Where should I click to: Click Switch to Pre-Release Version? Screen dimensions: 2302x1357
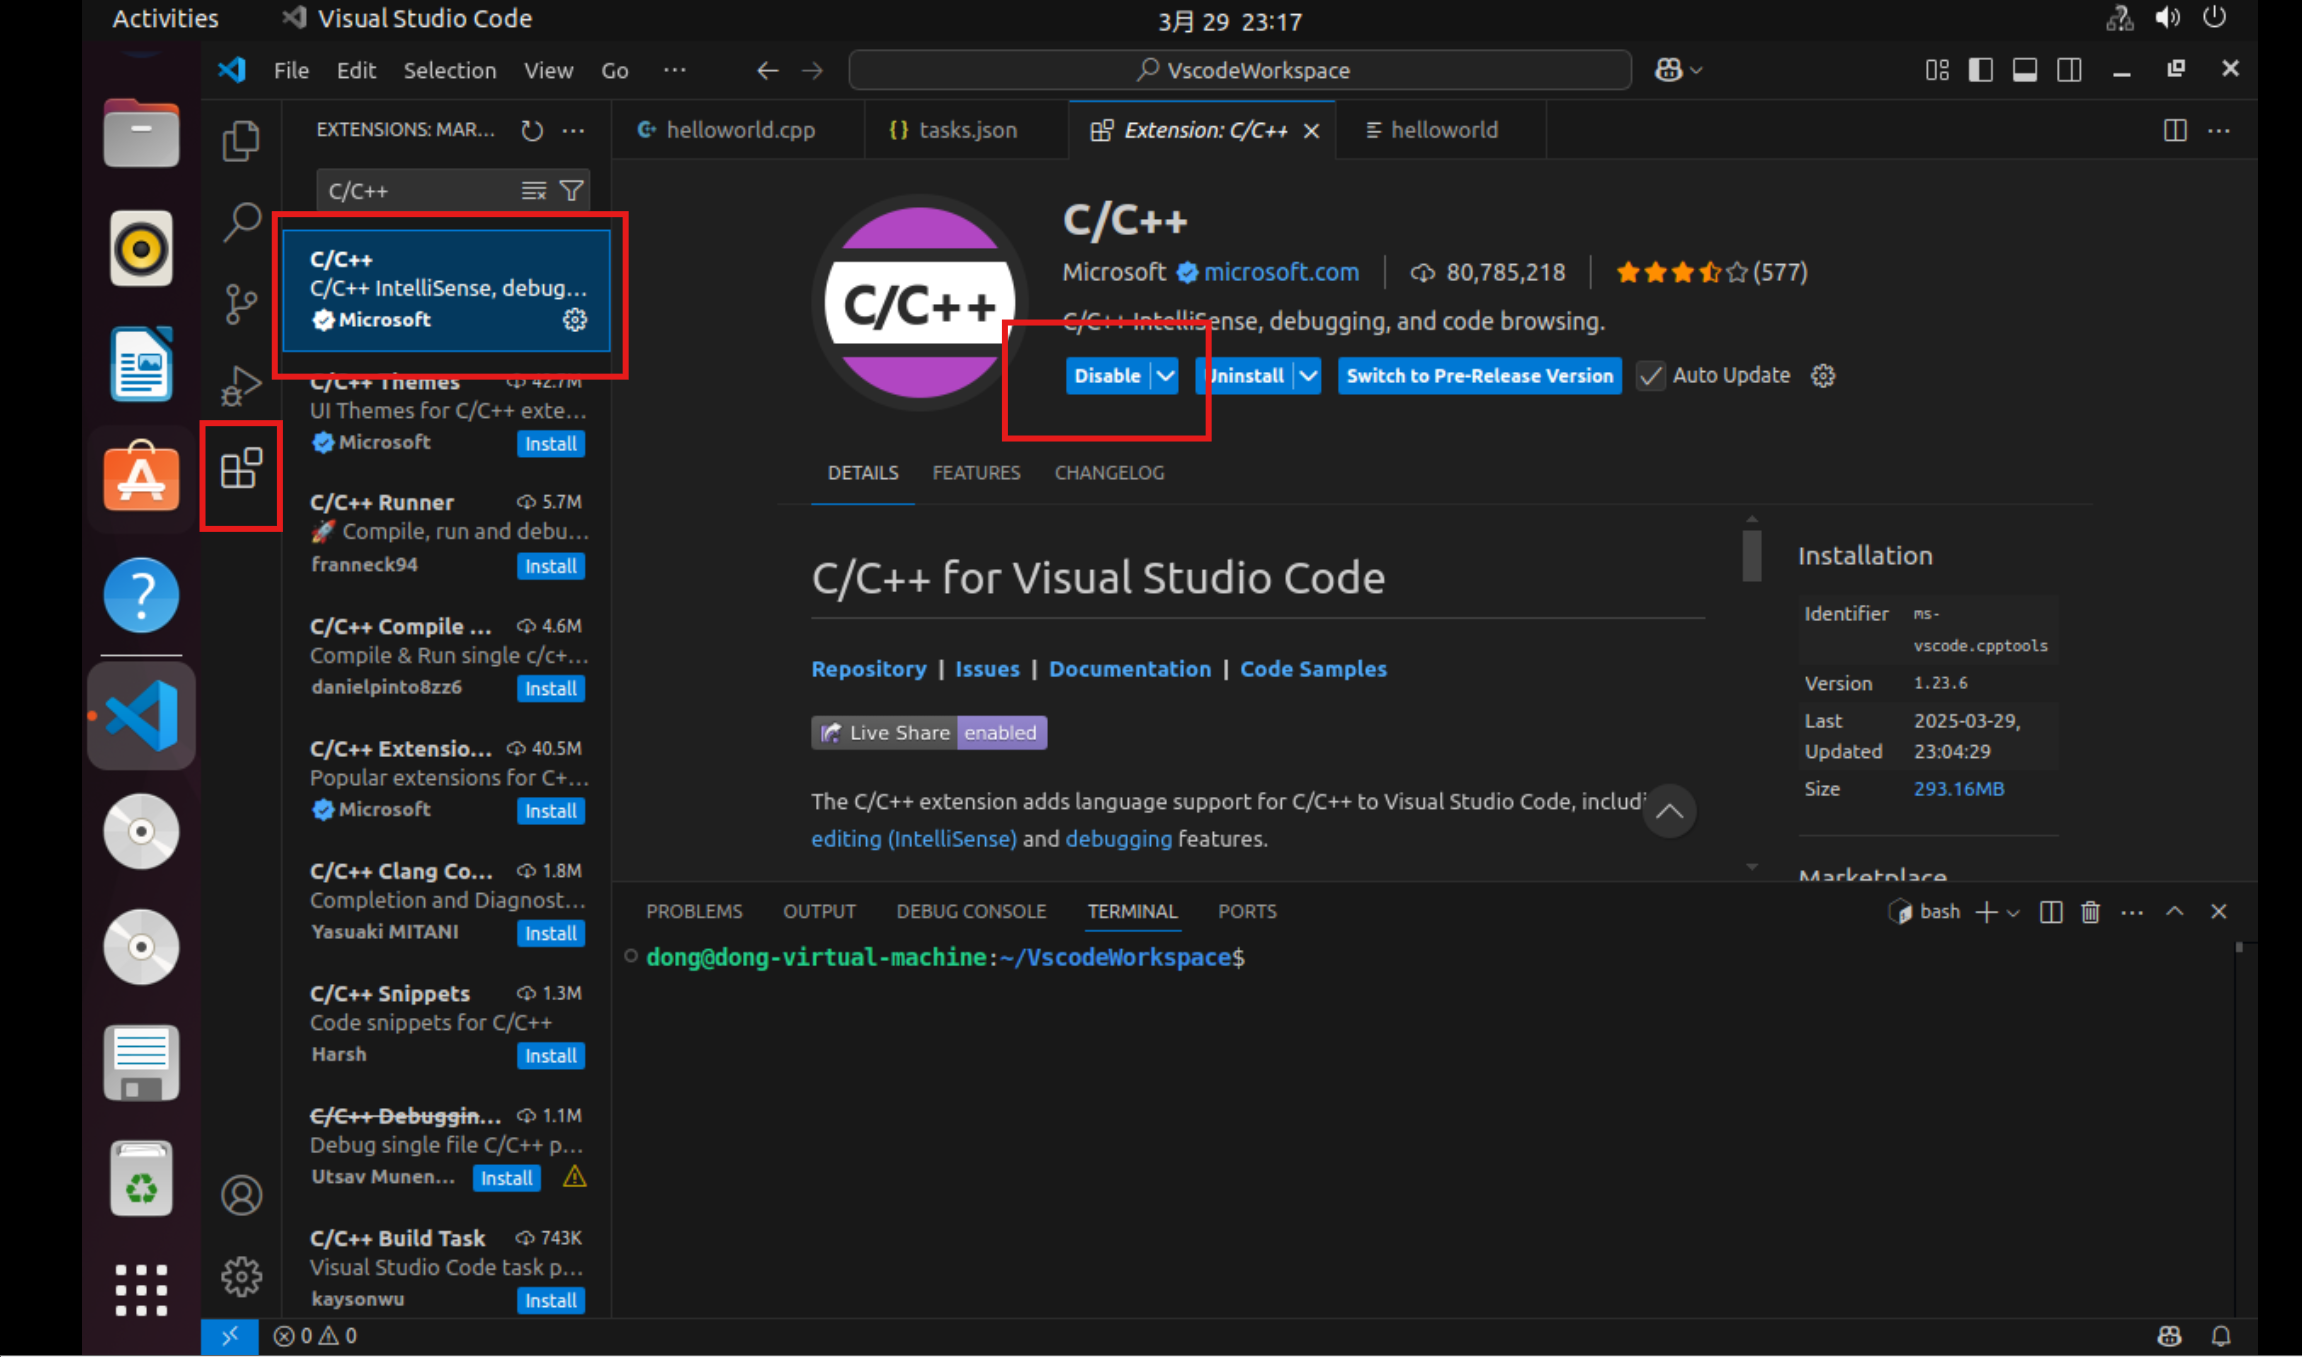(x=1479, y=376)
